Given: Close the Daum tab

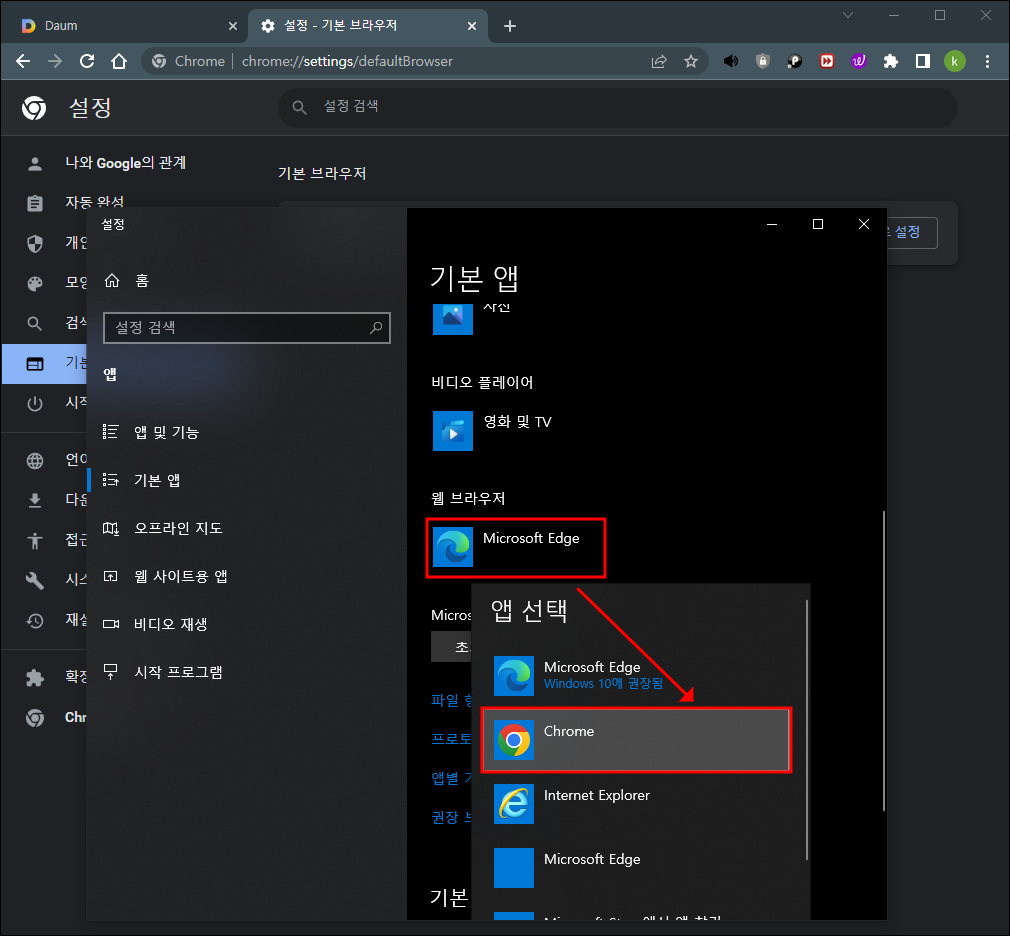Looking at the screenshot, I should pyautogui.click(x=233, y=26).
